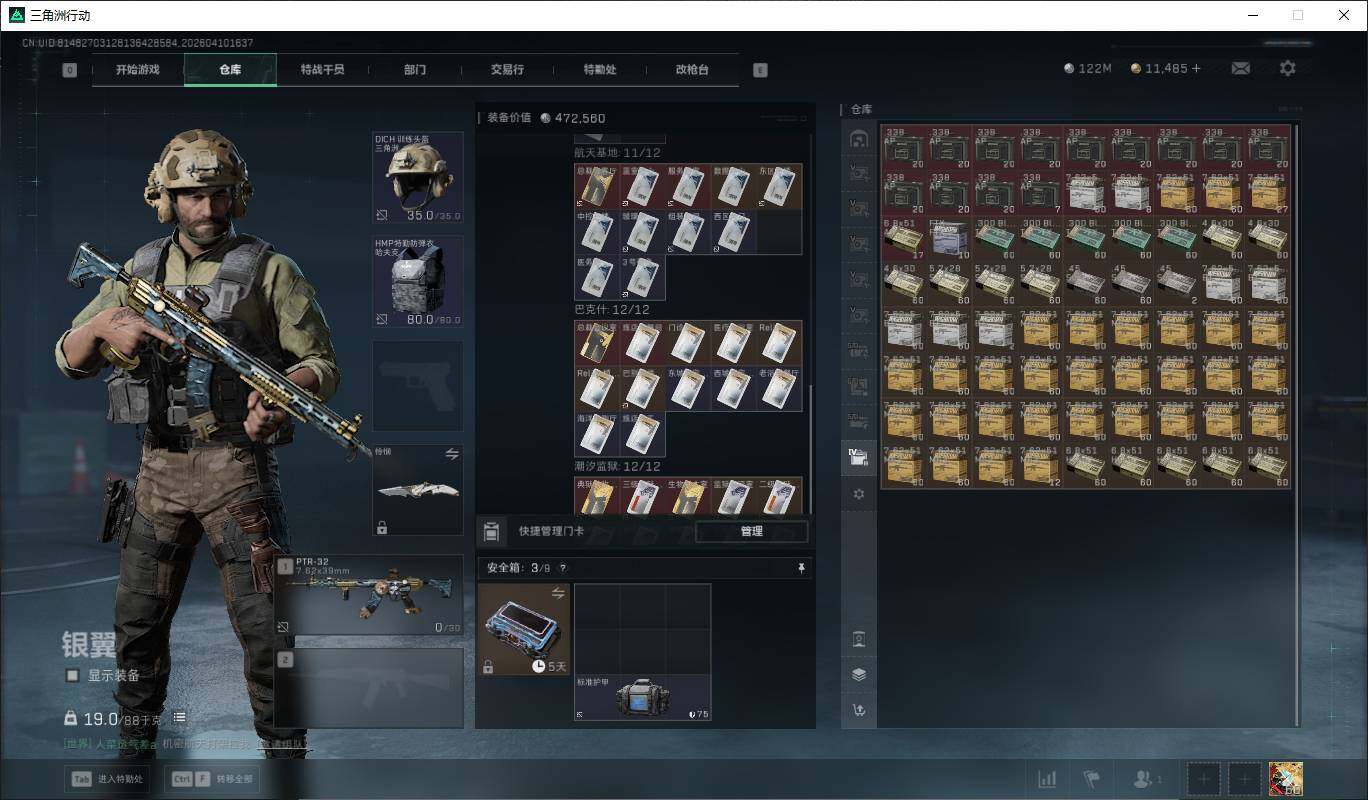This screenshot has height=800, width=1368.
Task: Switch to the 特战干员 tab
Action: coord(322,70)
